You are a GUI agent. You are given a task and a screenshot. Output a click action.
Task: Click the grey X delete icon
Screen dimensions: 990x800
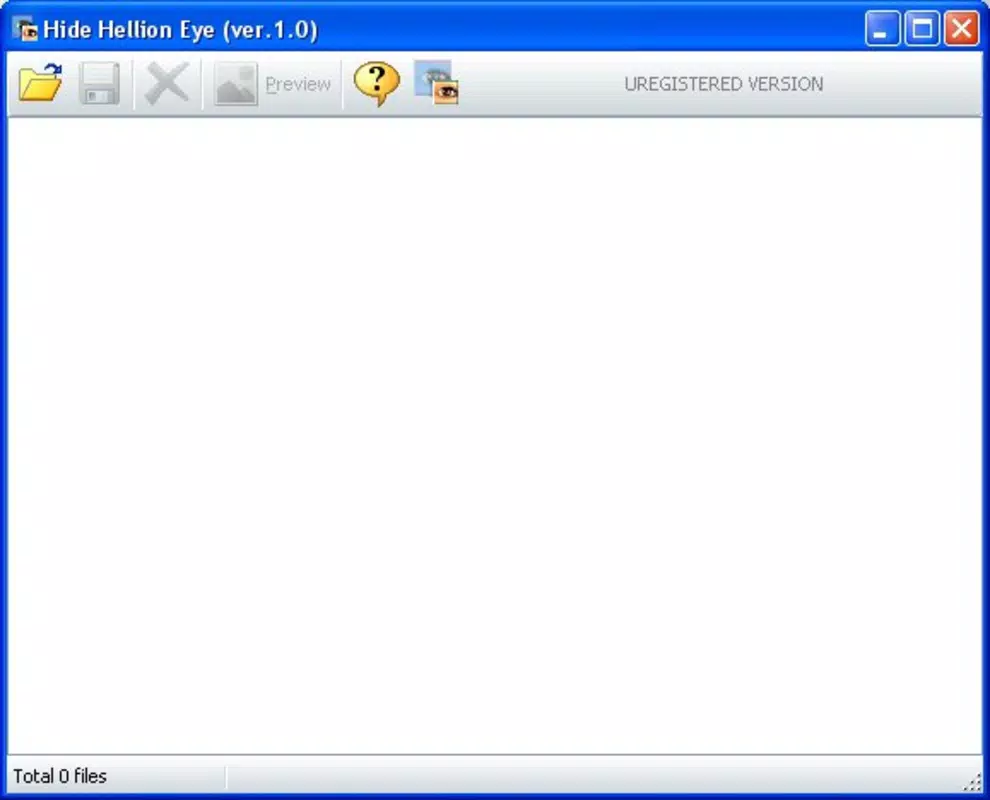[x=167, y=83]
